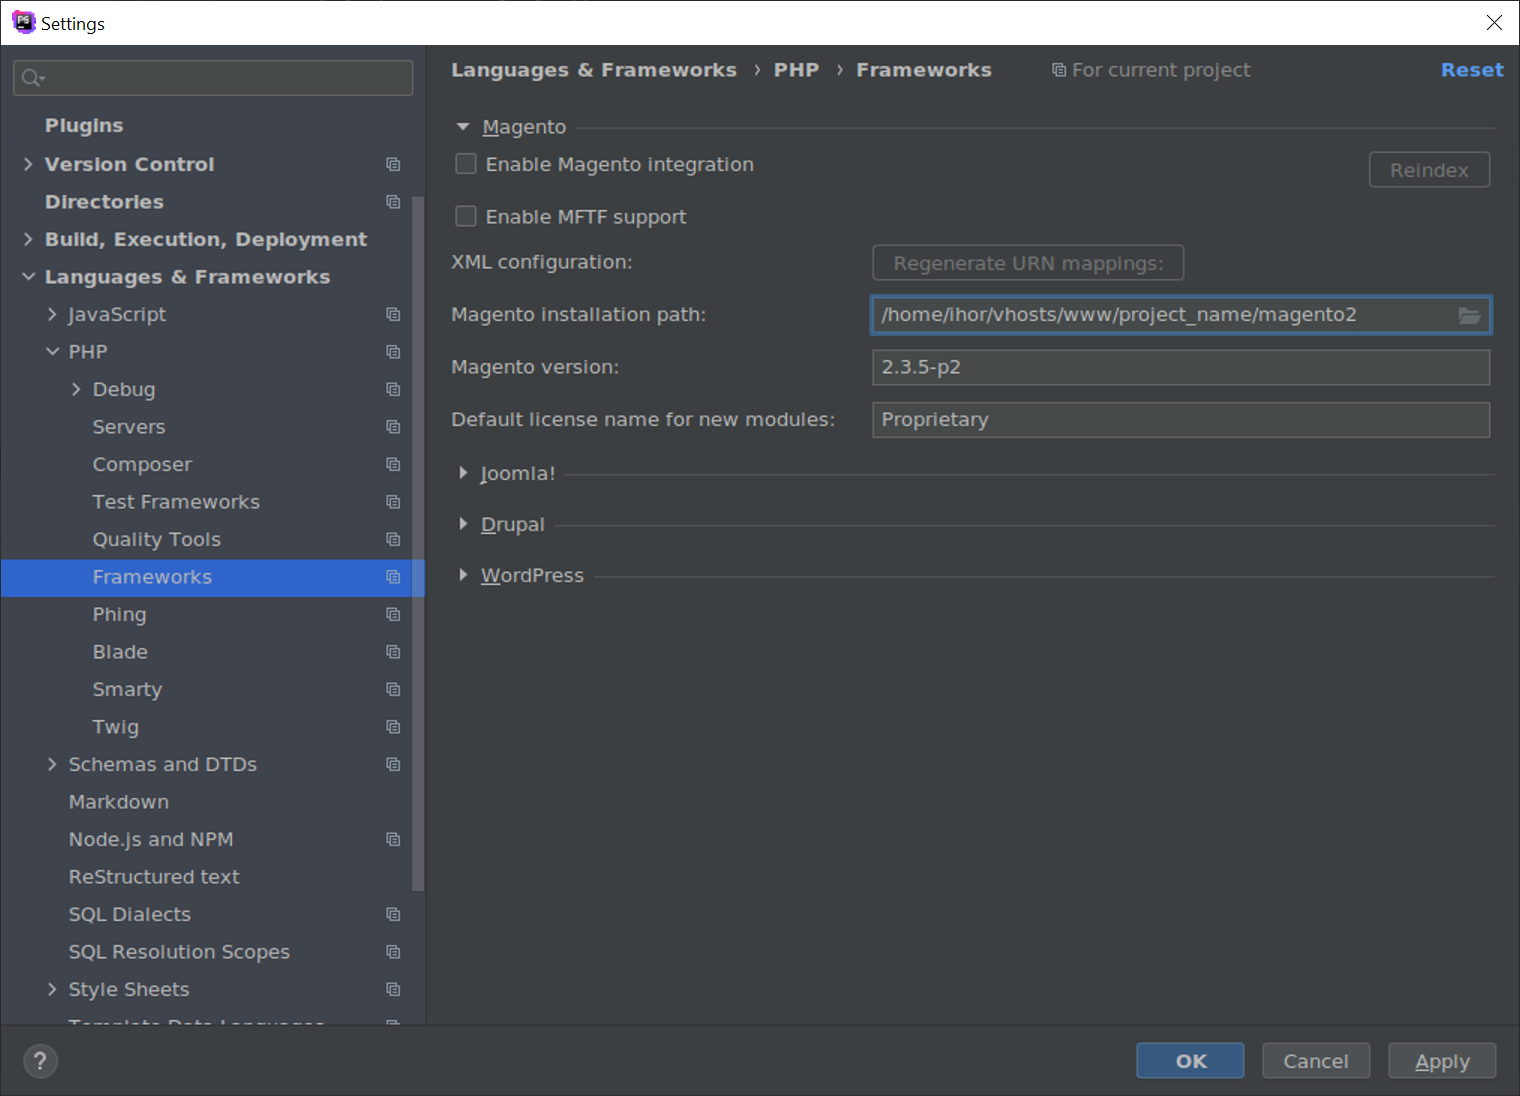Click project-level icon beside Quality Tools
1520x1096 pixels.
click(393, 539)
